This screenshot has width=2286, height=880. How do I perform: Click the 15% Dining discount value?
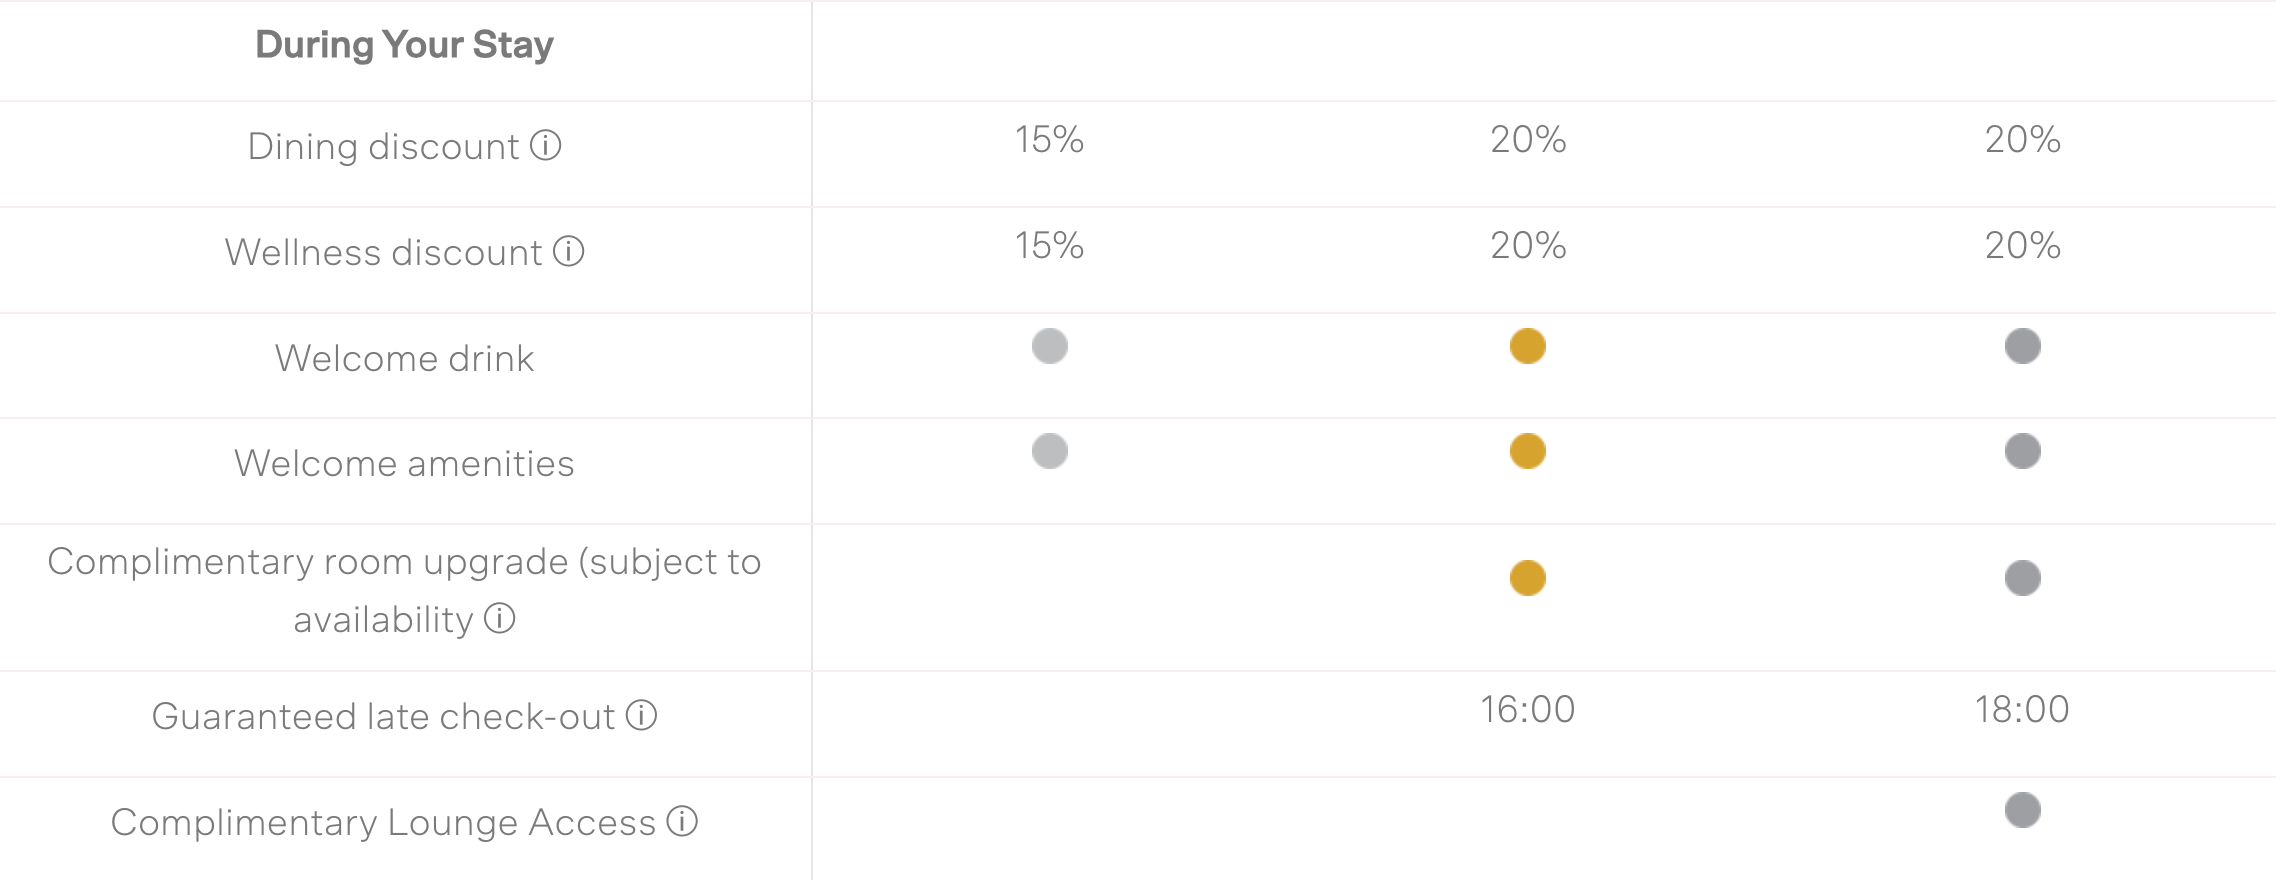pos(1049,140)
